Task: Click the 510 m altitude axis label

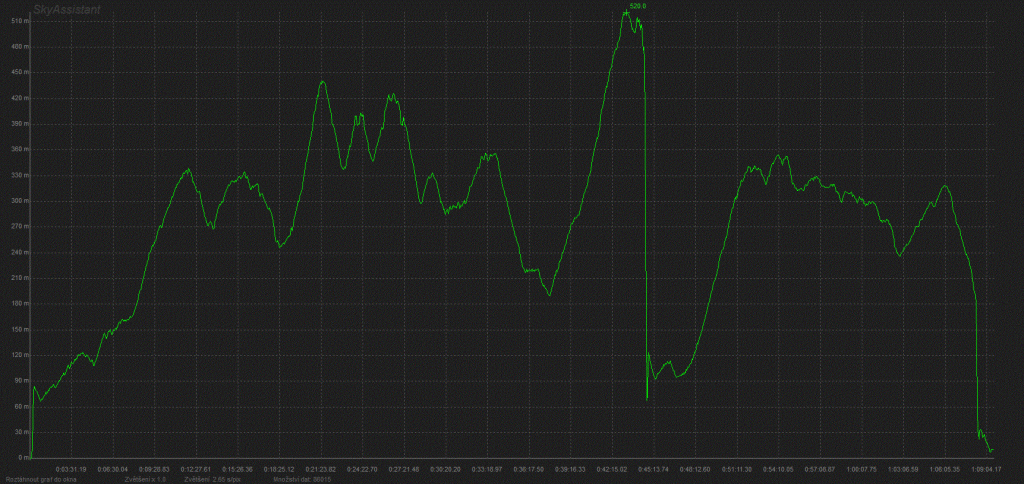Action: (19, 47)
